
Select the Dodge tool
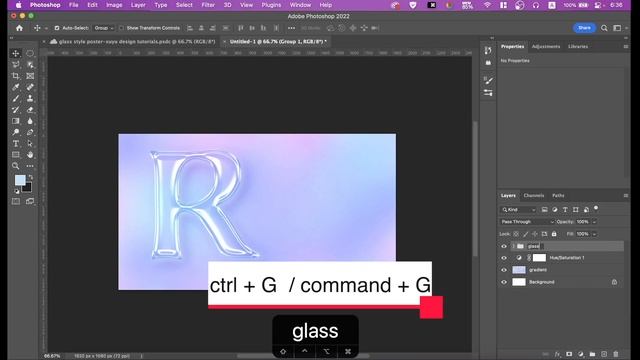point(16,132)
